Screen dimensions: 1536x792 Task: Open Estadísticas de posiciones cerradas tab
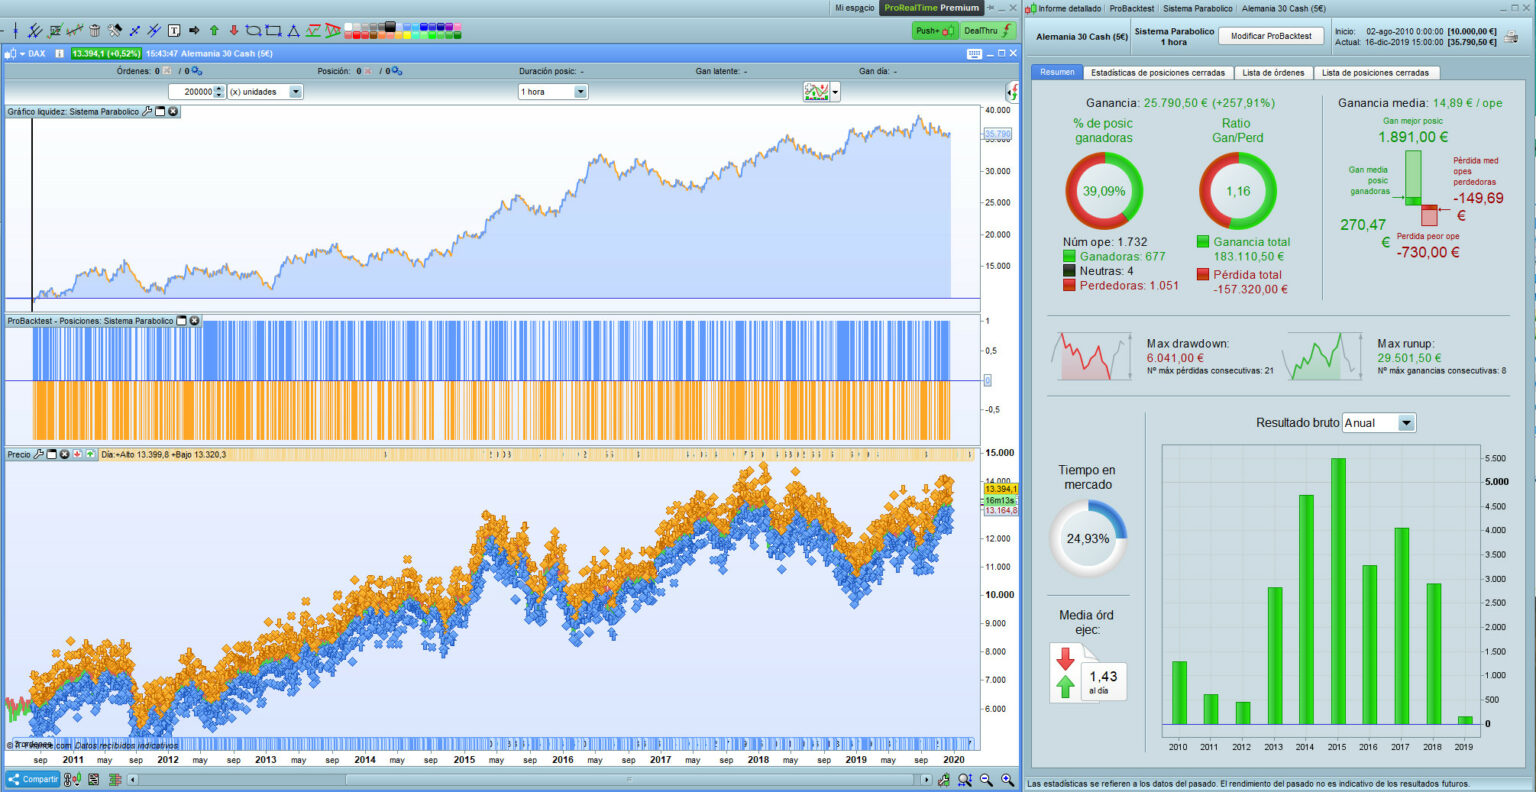(1158, 72)
